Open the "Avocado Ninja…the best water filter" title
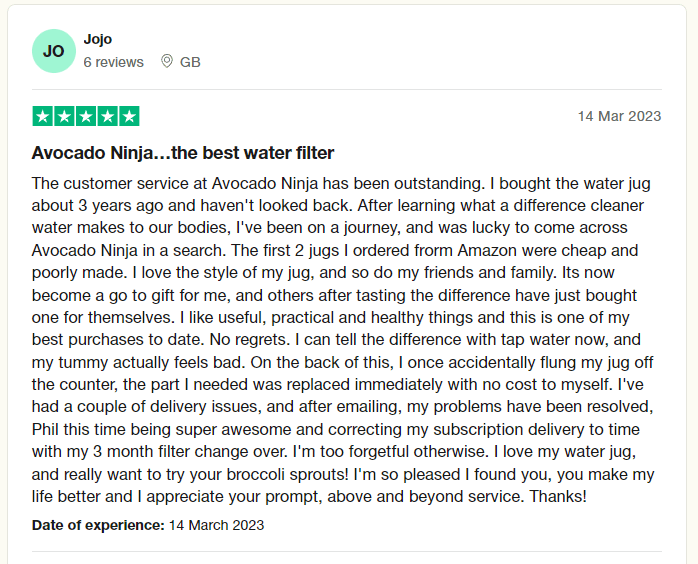This screenshot has width=698, height=564. coord(183,153)
